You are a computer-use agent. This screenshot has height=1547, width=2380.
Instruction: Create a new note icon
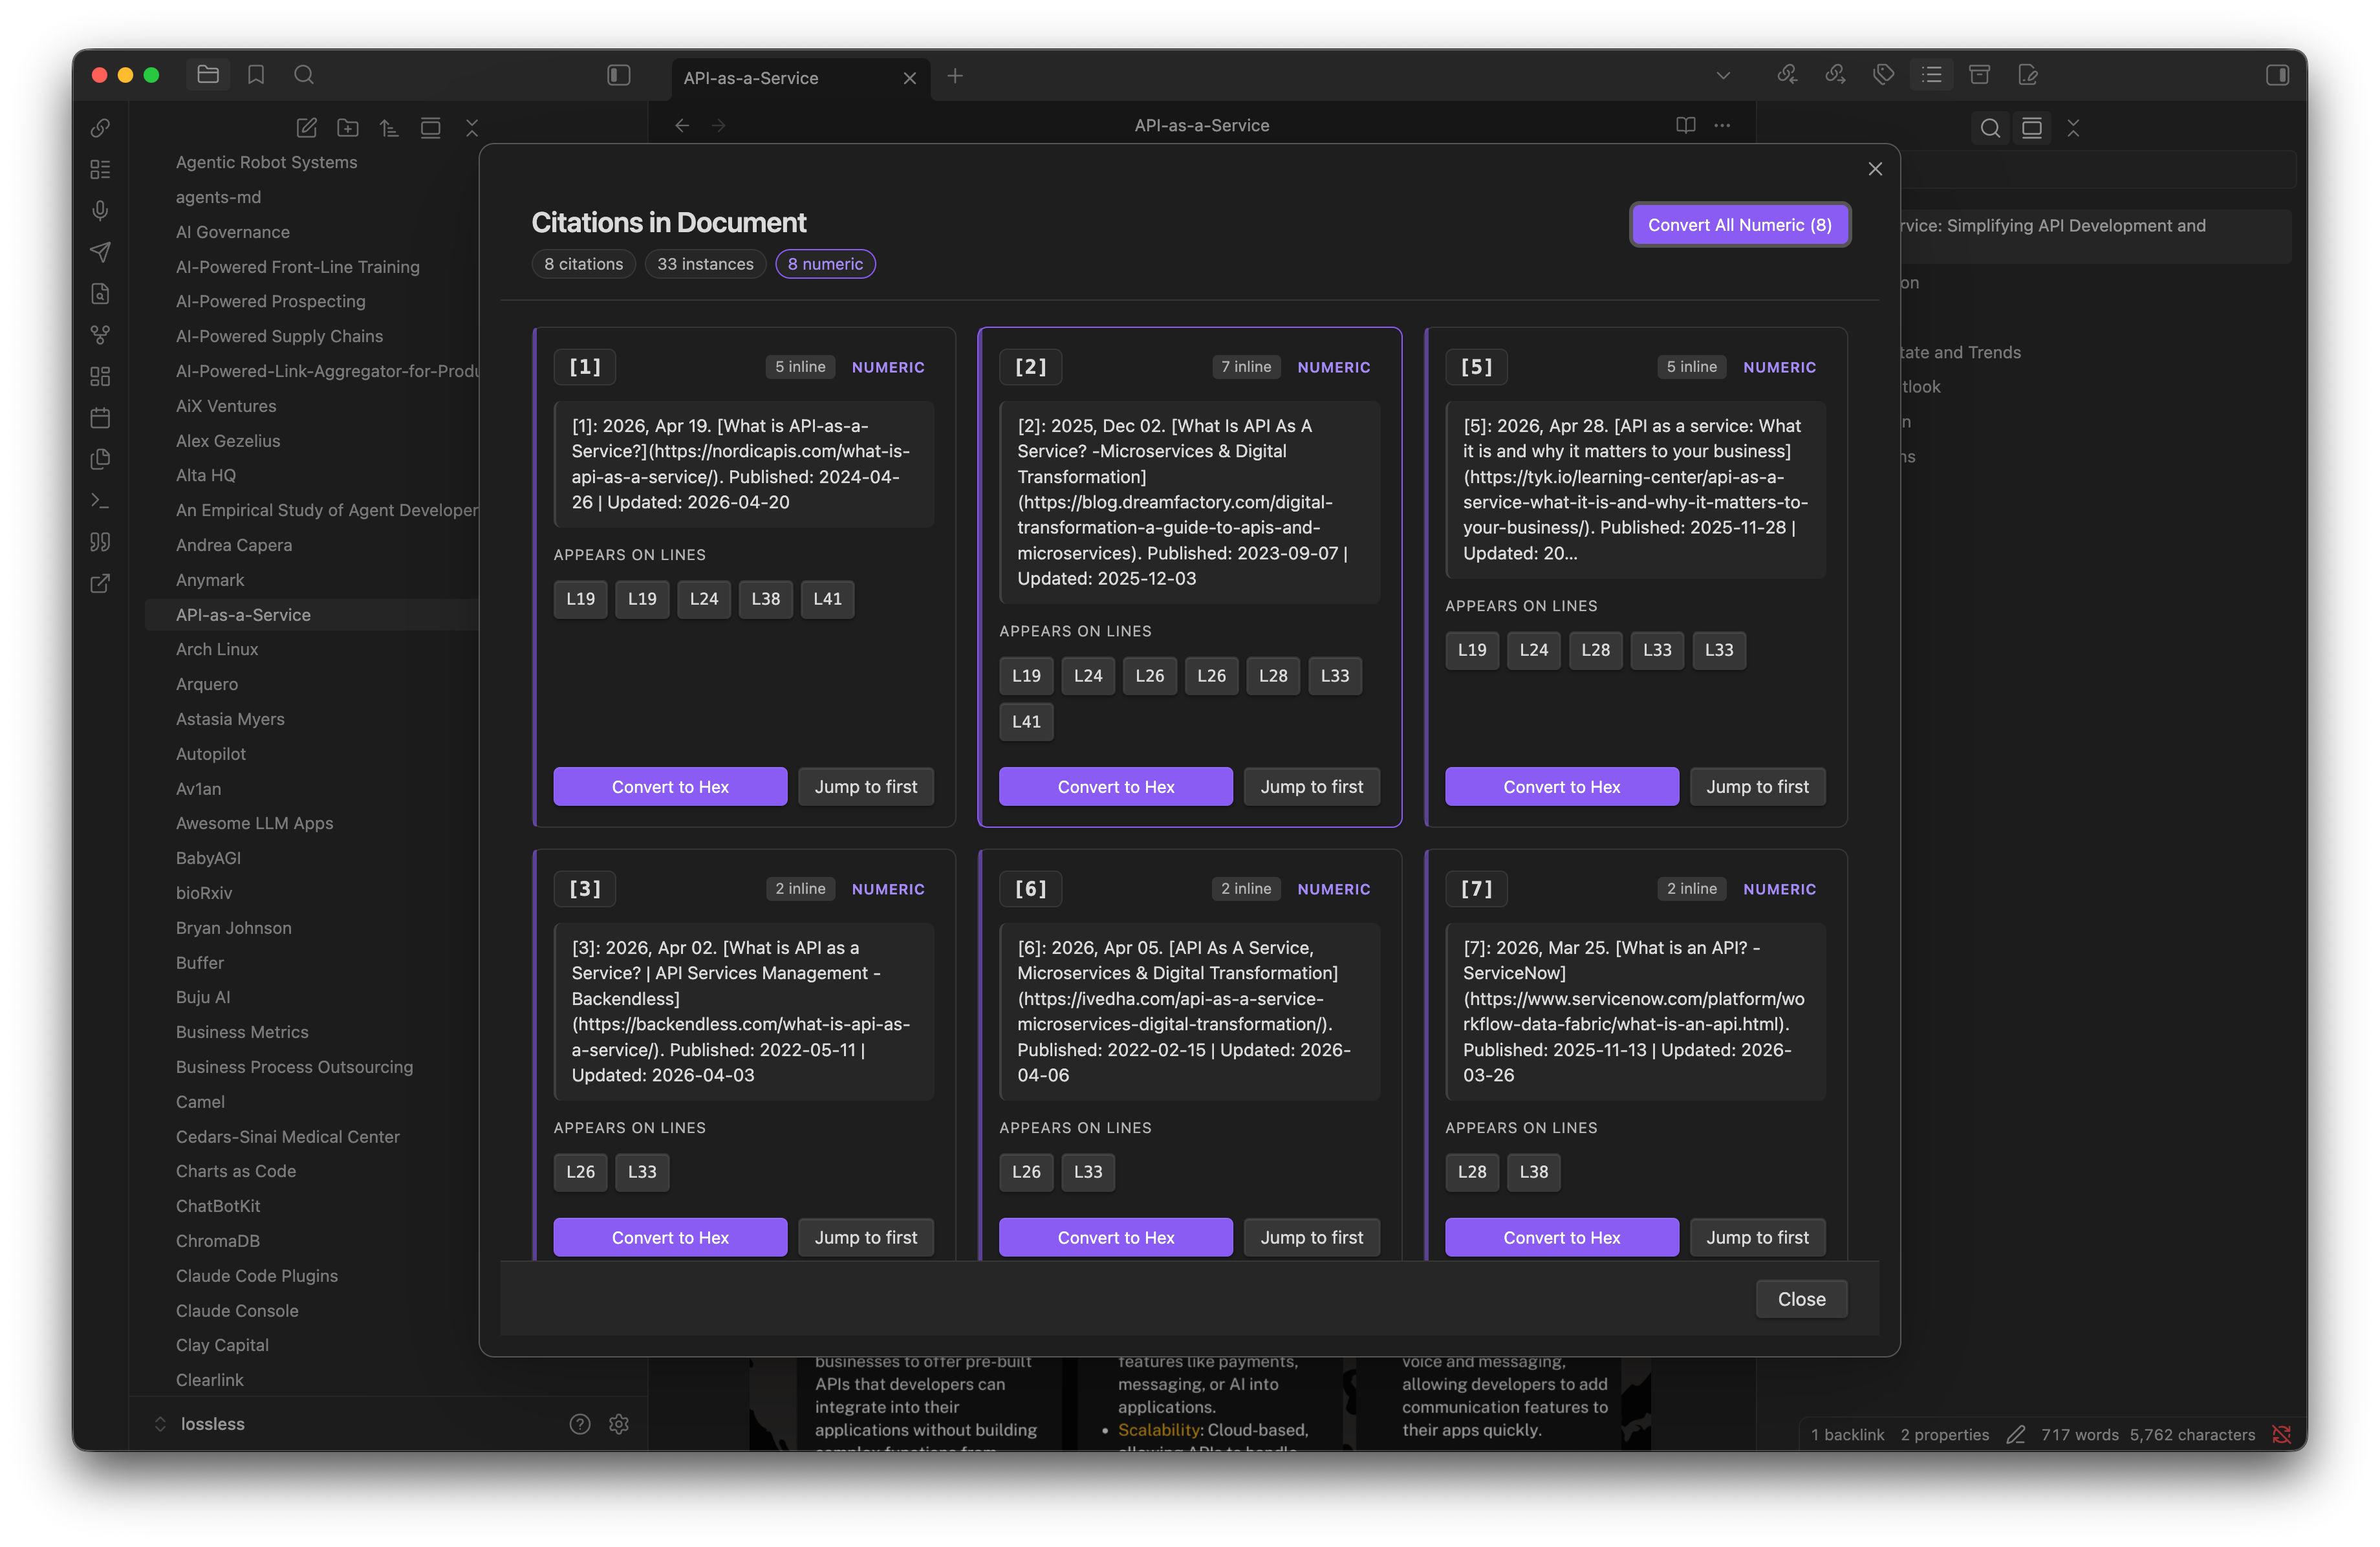pos(307,127)
